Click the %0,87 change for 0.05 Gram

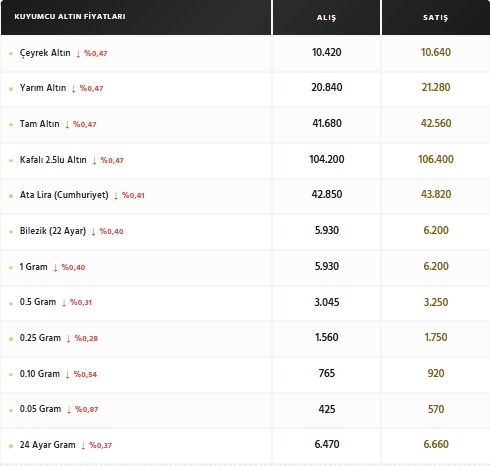87,409
